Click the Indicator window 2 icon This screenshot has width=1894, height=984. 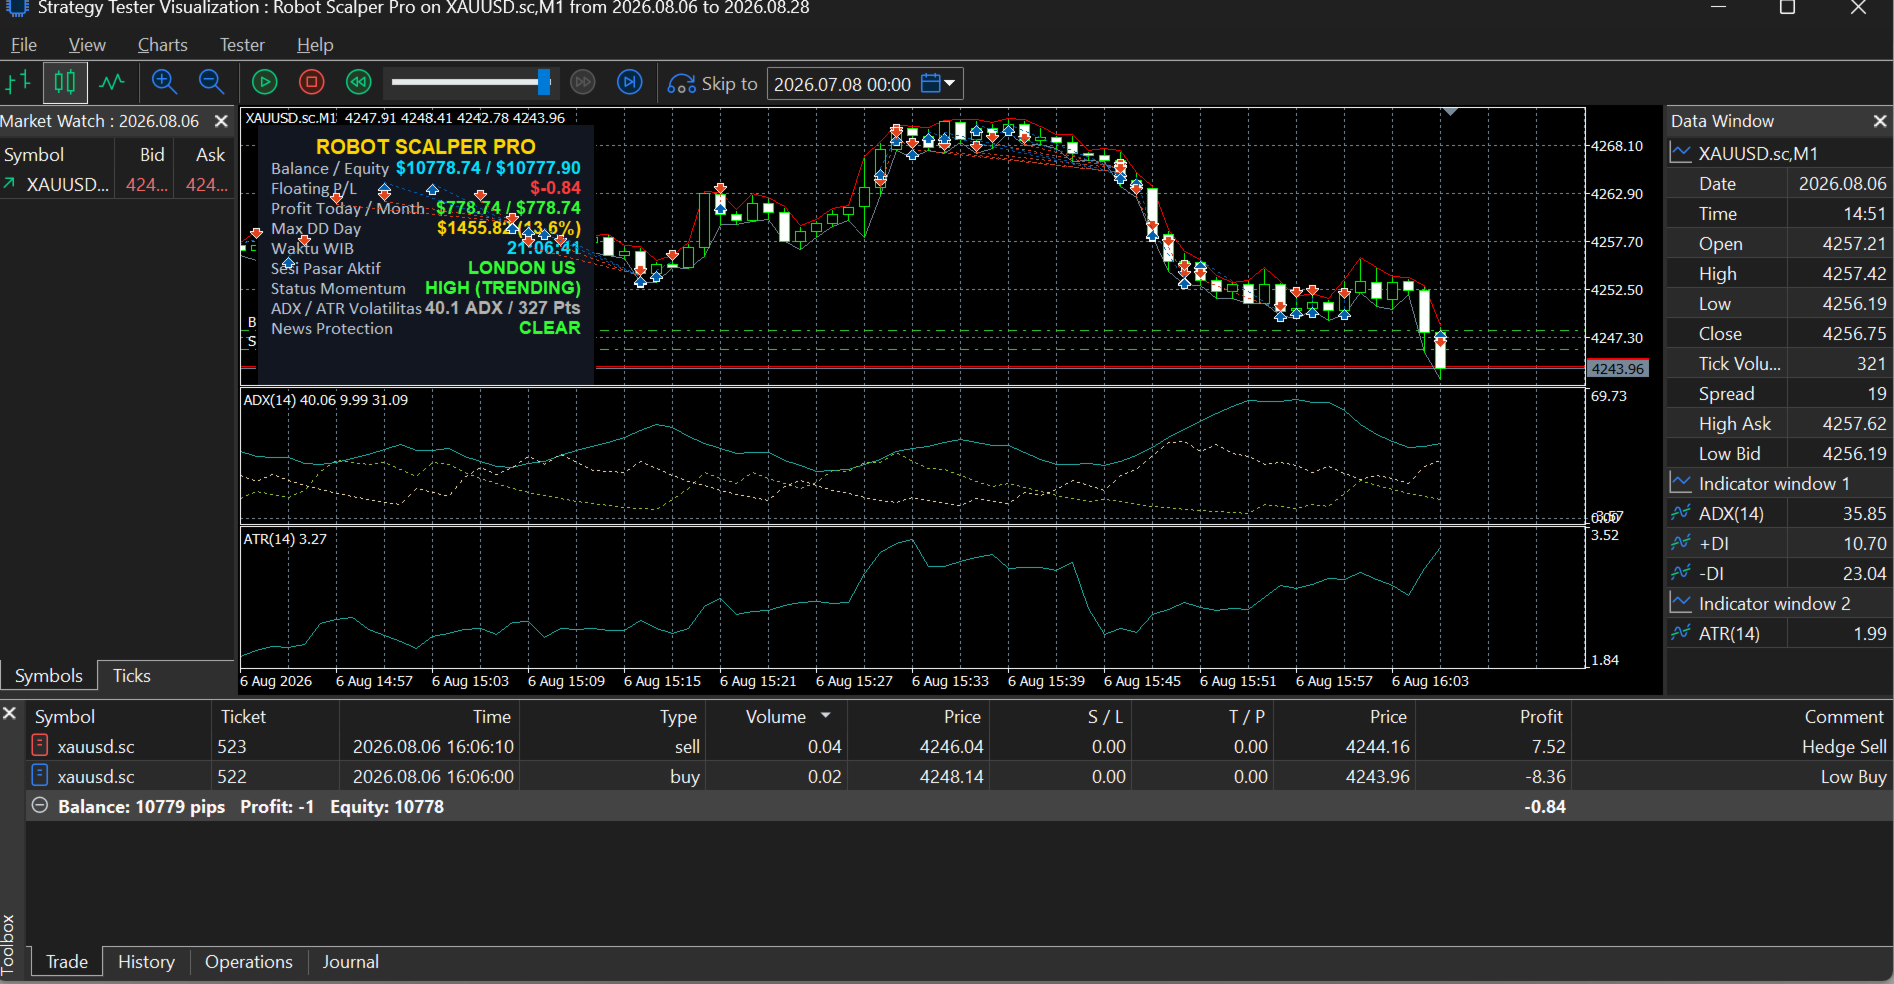[1681, 603]
